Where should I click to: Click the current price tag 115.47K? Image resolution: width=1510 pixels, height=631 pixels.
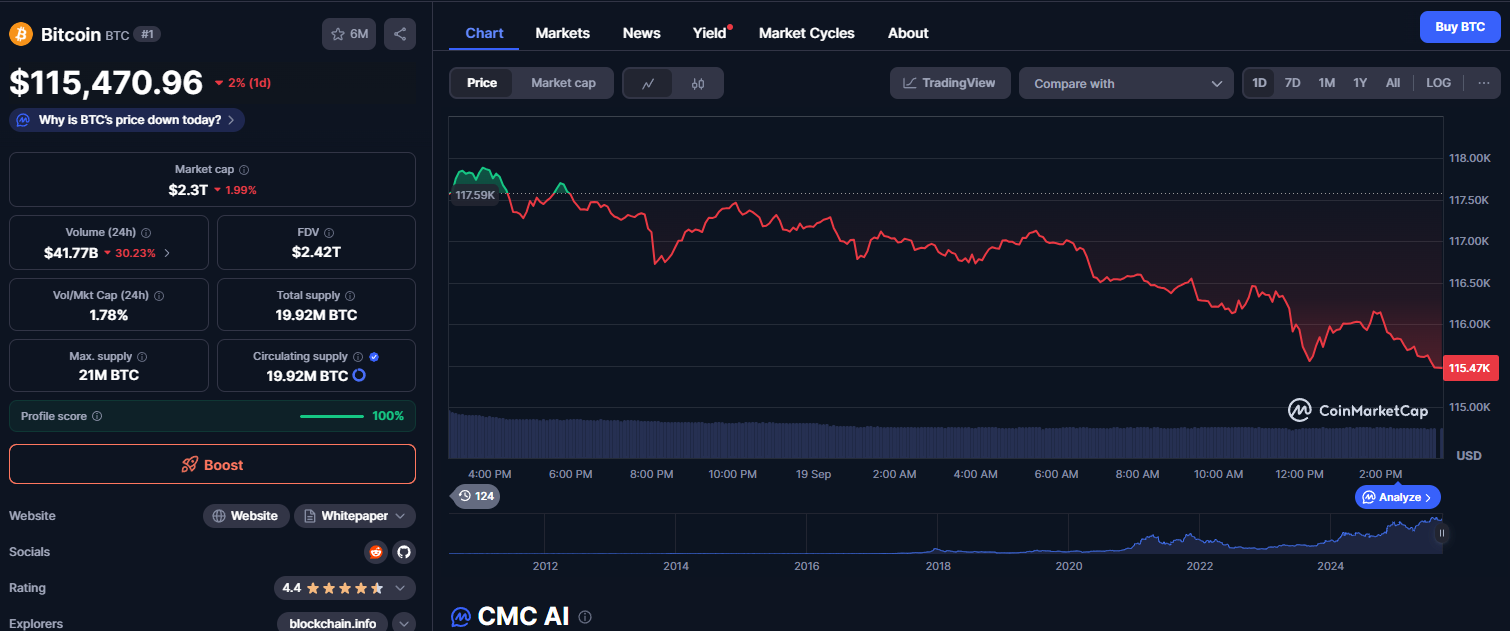(x=1470, y=368)
